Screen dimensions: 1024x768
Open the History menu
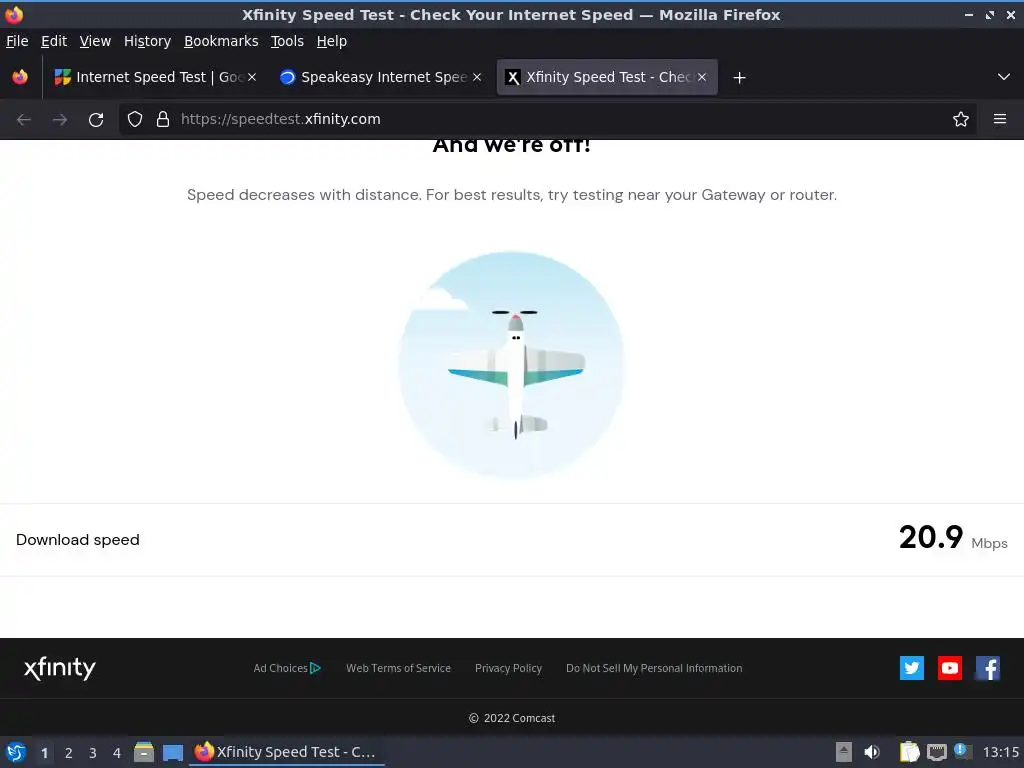tap(148, 41)
